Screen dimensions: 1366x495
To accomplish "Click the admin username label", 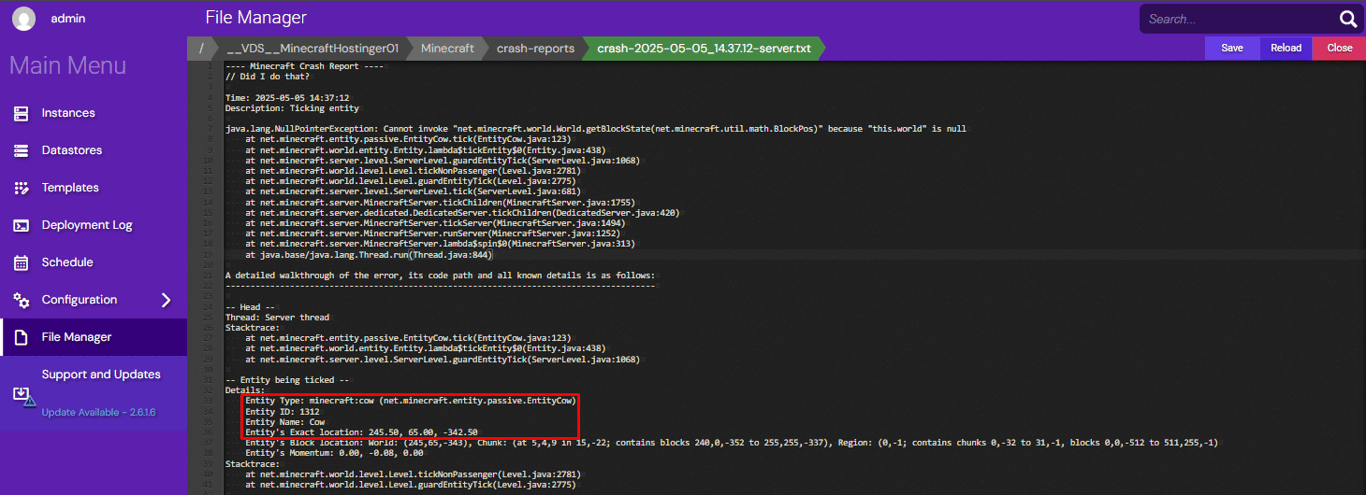I will [67, 18].
